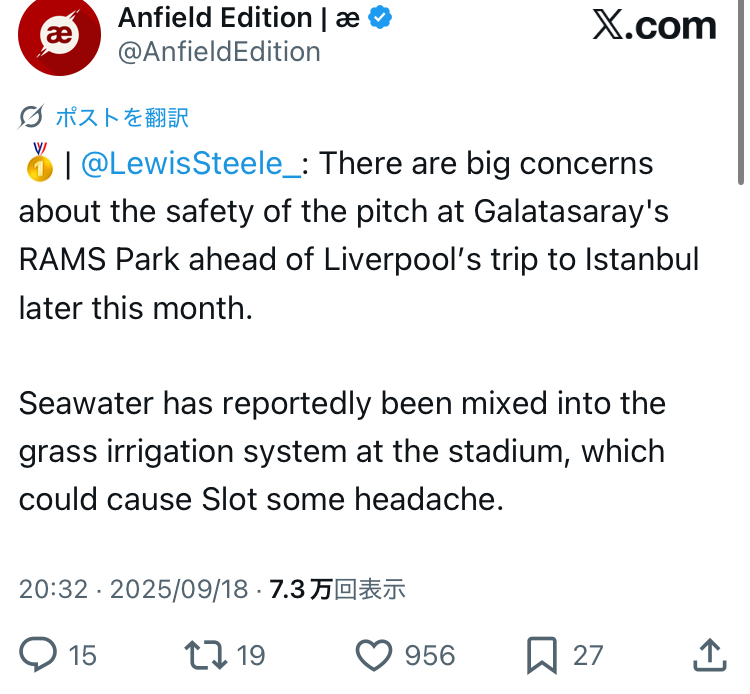Like the post with heart icon
Screen dimensions: 750x694
[374, 655]
